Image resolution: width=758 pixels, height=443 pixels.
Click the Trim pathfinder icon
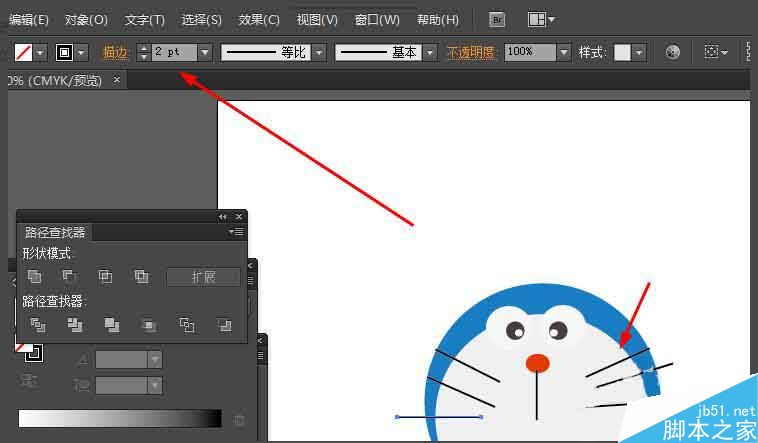[x=75, y=325]
